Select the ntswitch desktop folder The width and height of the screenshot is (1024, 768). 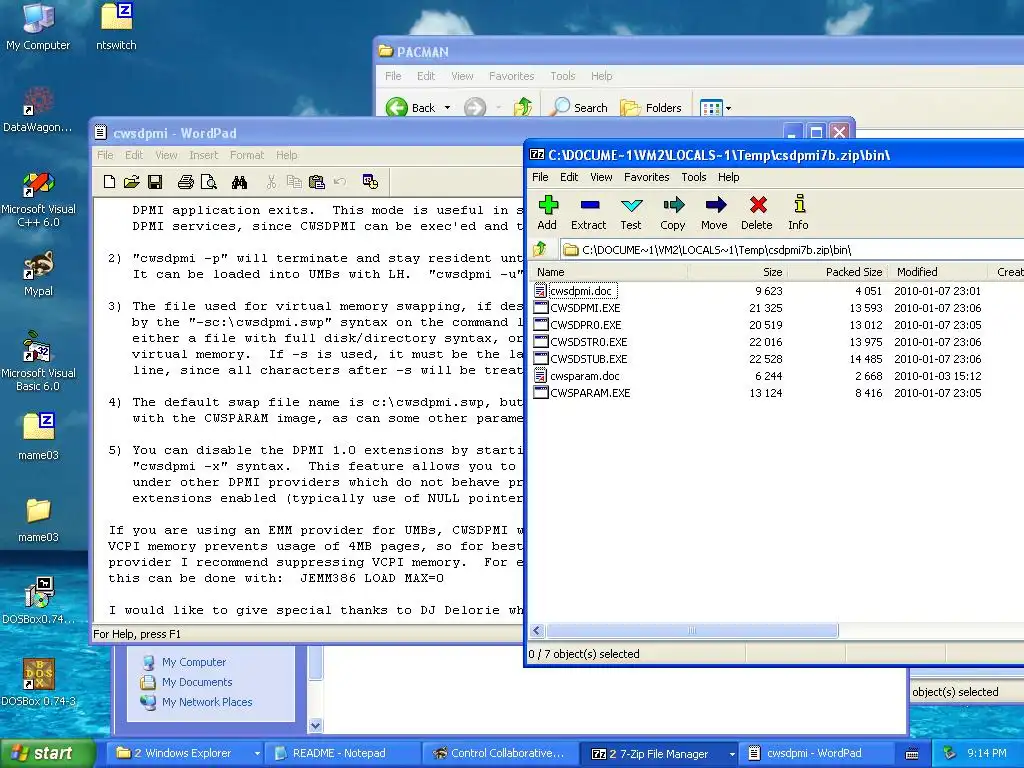116,27
